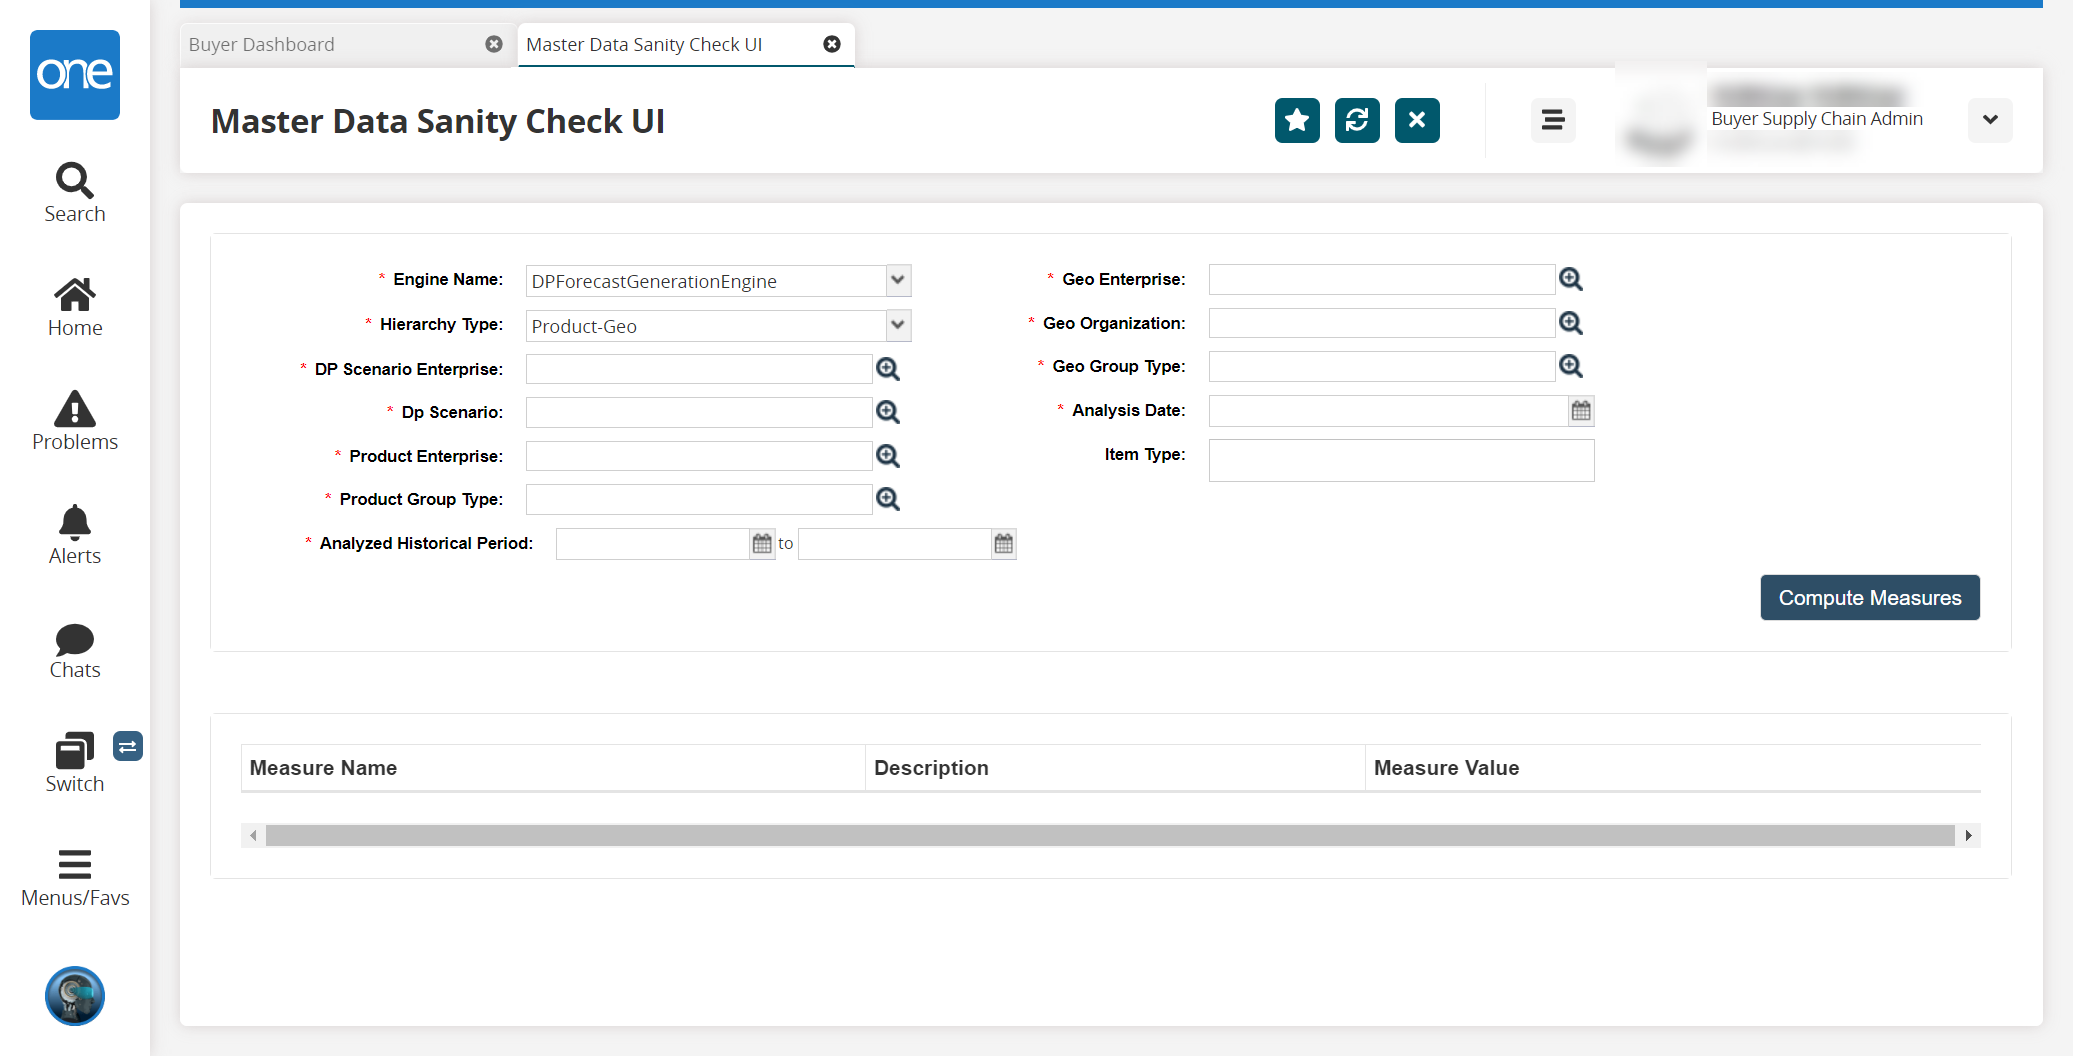Open lookup for DP Scenario Enterprise
The width and height of the screenshot is (2073, 1056).
point(888,369)
